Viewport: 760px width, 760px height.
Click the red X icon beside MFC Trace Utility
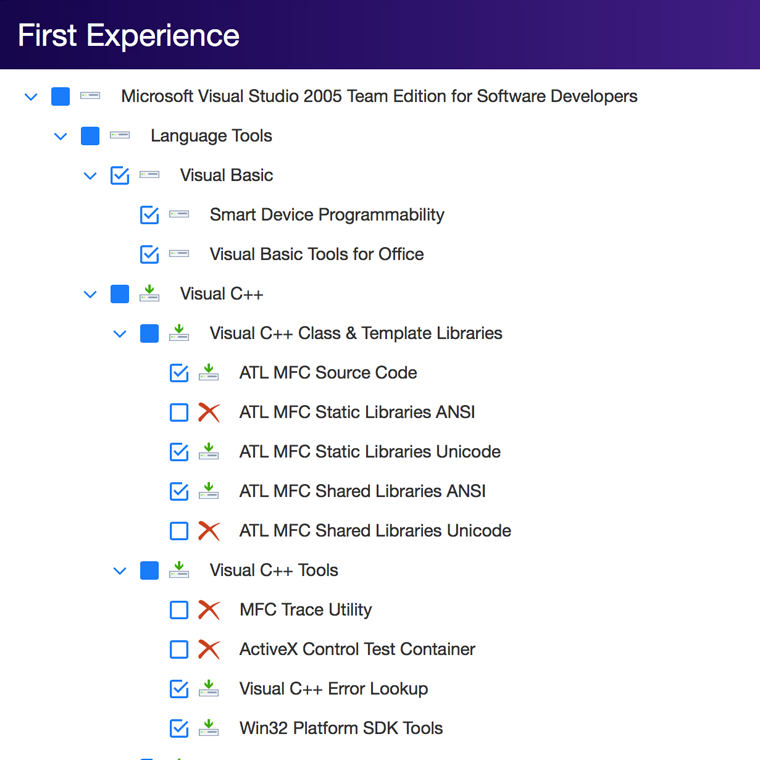(x=209, y=610)
